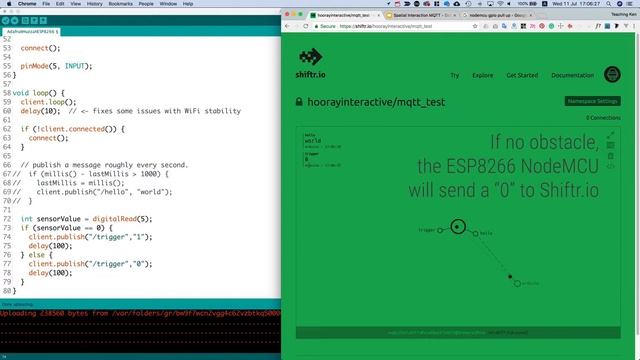Click the central broker node in graph
This screenshot has height=360, width=640.
(x=458, y=227)
